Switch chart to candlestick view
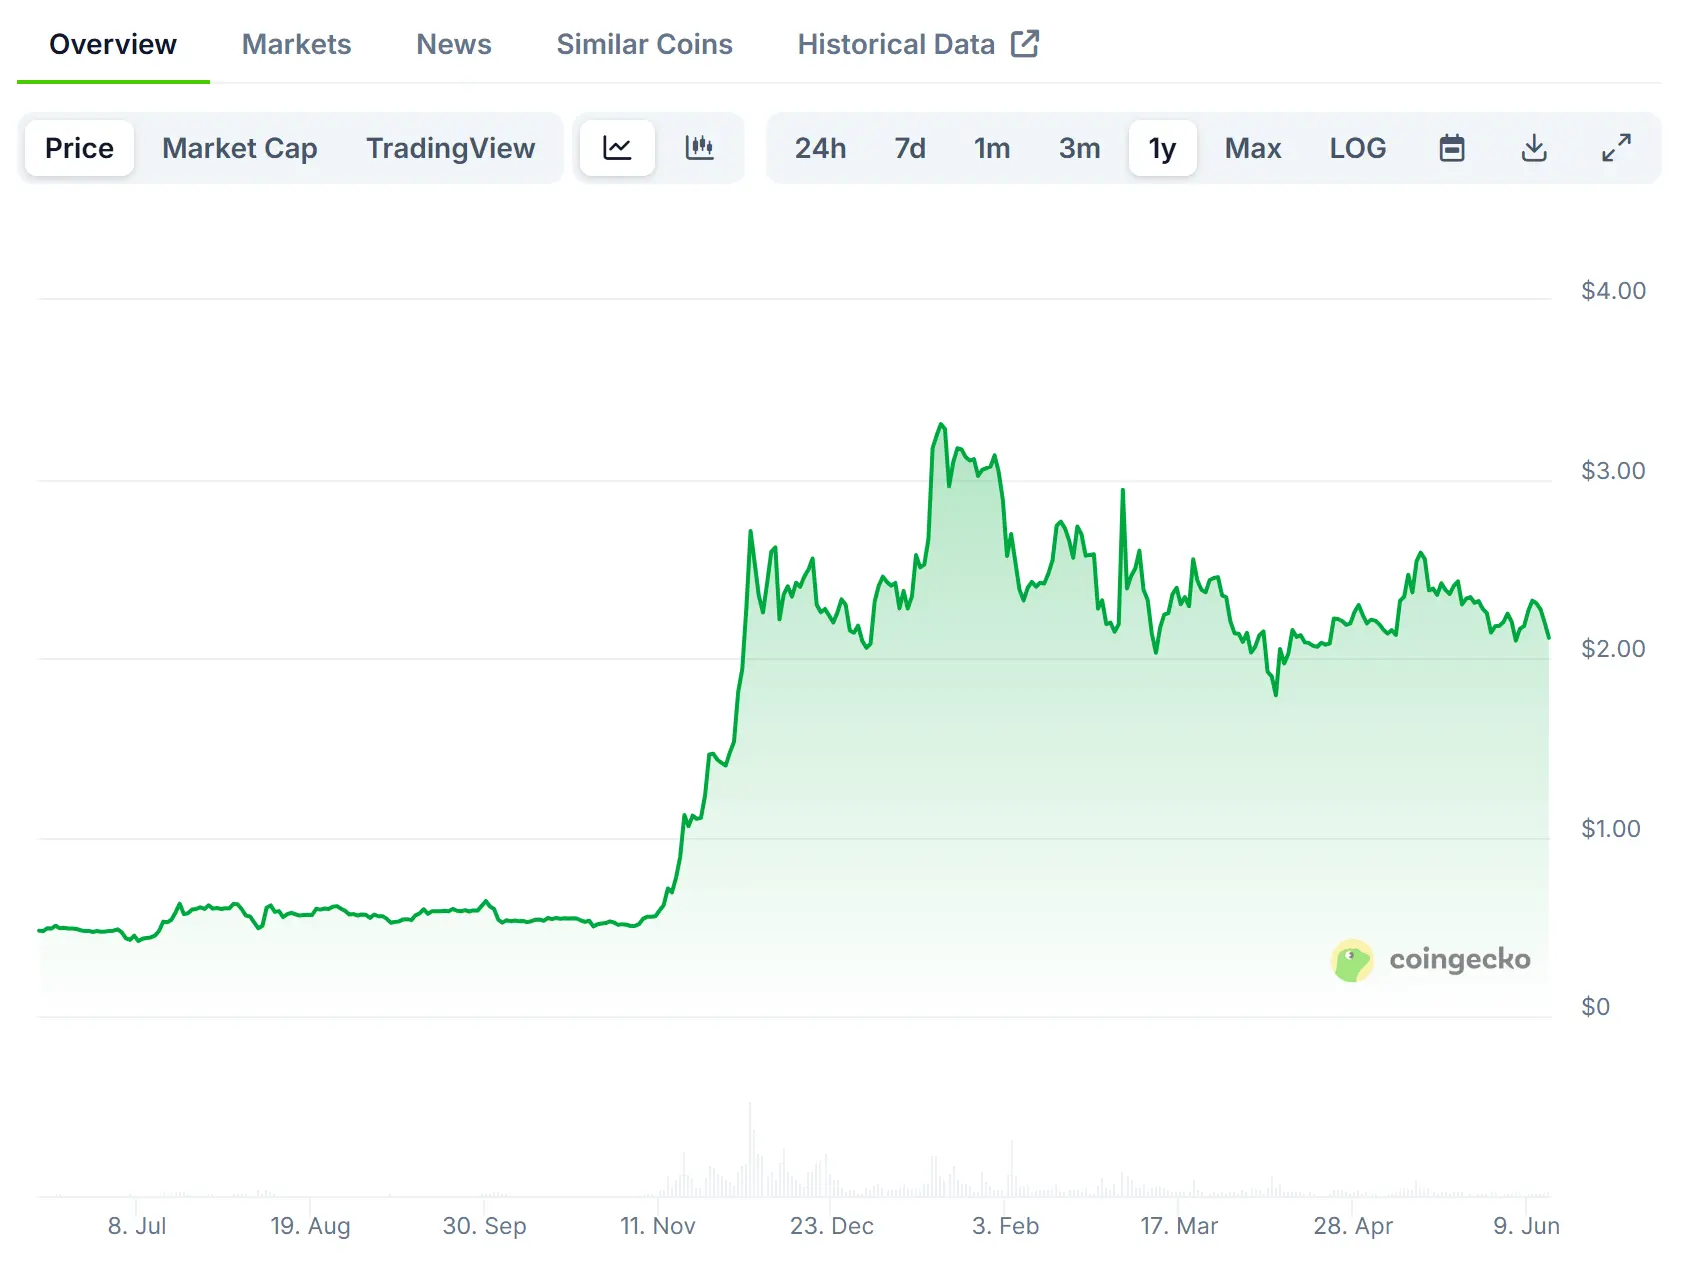 click(701, 148)
